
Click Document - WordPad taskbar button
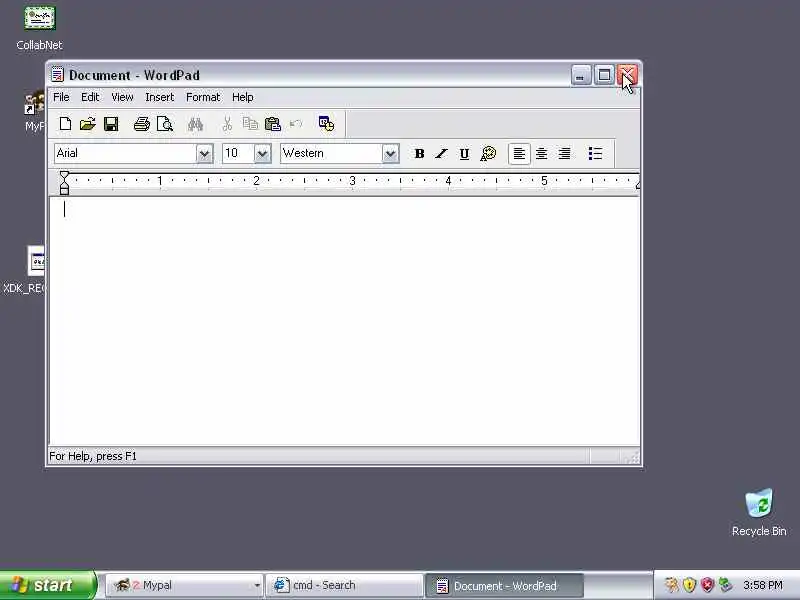[x=504, y=585]
